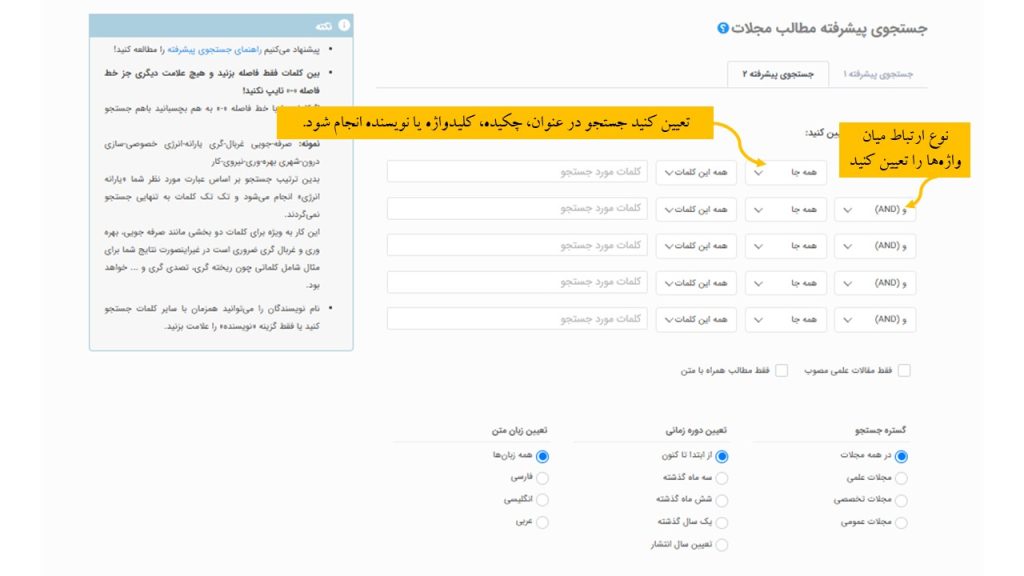Expand the first row همه این کلمات dropdown
Viewport: 1024px width, 576px height.
tap(696, 173)
